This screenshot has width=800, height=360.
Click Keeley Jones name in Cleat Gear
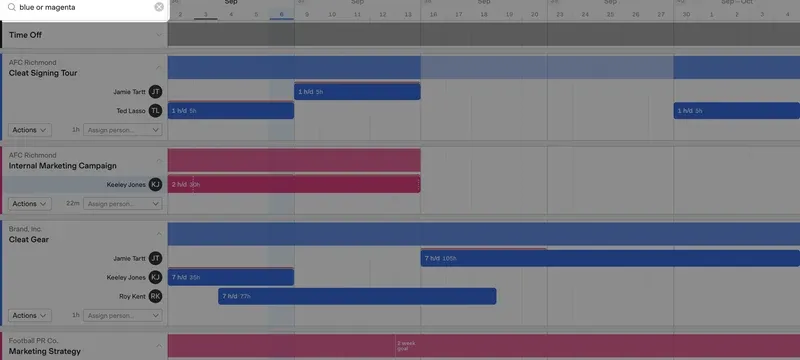click(126, 277)
